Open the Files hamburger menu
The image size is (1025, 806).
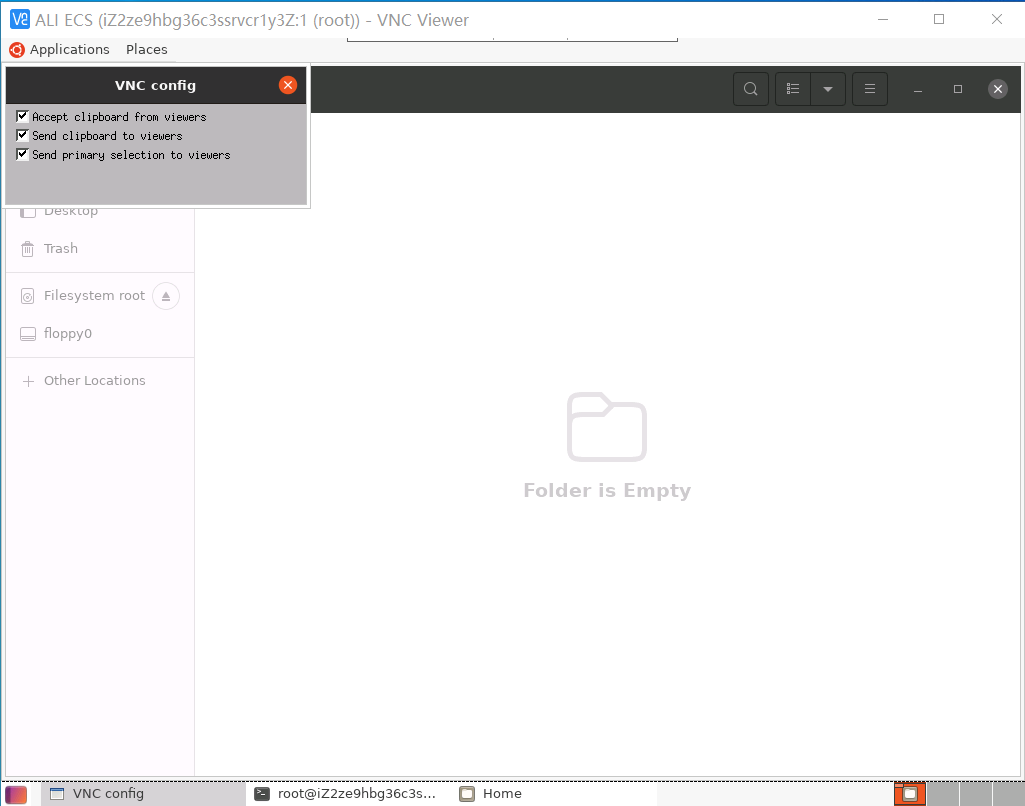869,89
